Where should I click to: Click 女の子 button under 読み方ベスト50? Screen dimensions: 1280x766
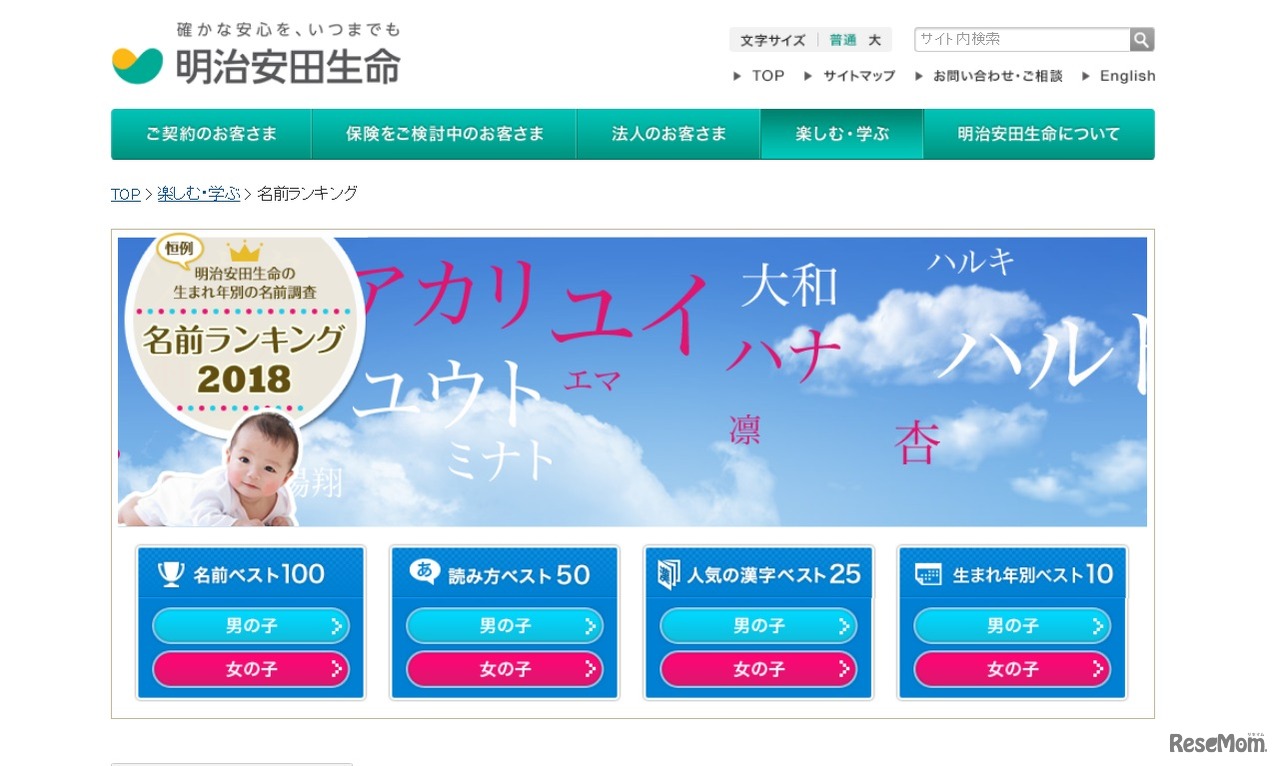505,669
